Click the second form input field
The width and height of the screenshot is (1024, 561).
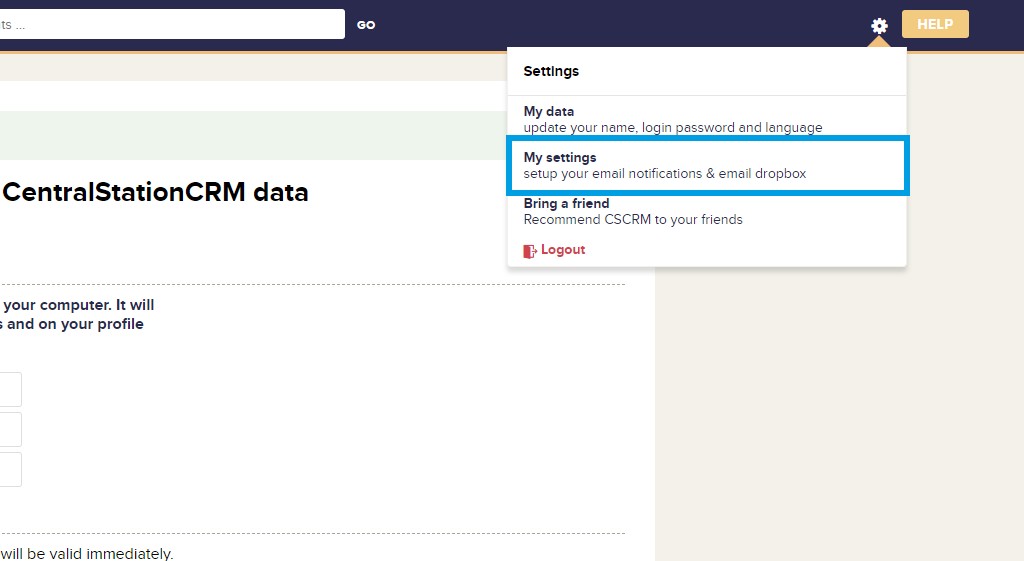tap(10, 430)
